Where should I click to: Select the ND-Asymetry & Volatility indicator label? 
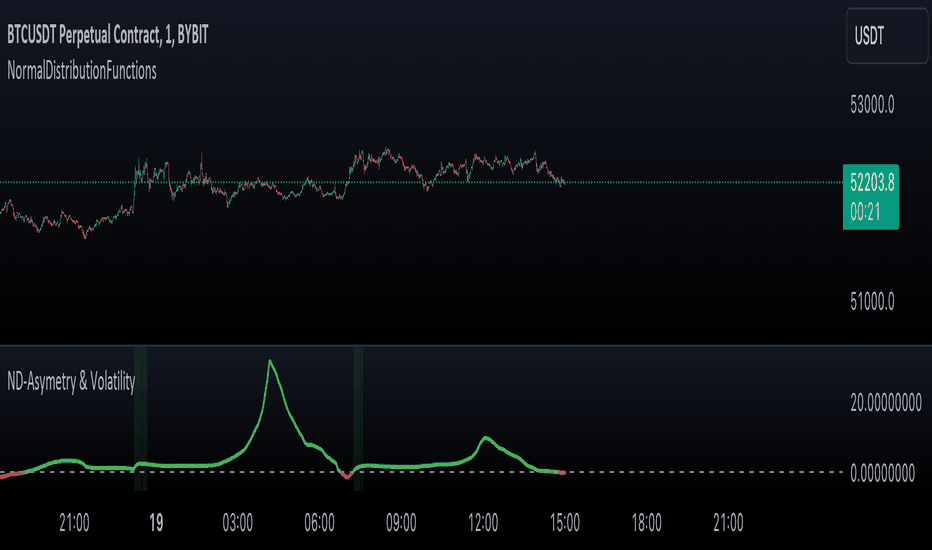pos(71,381)
